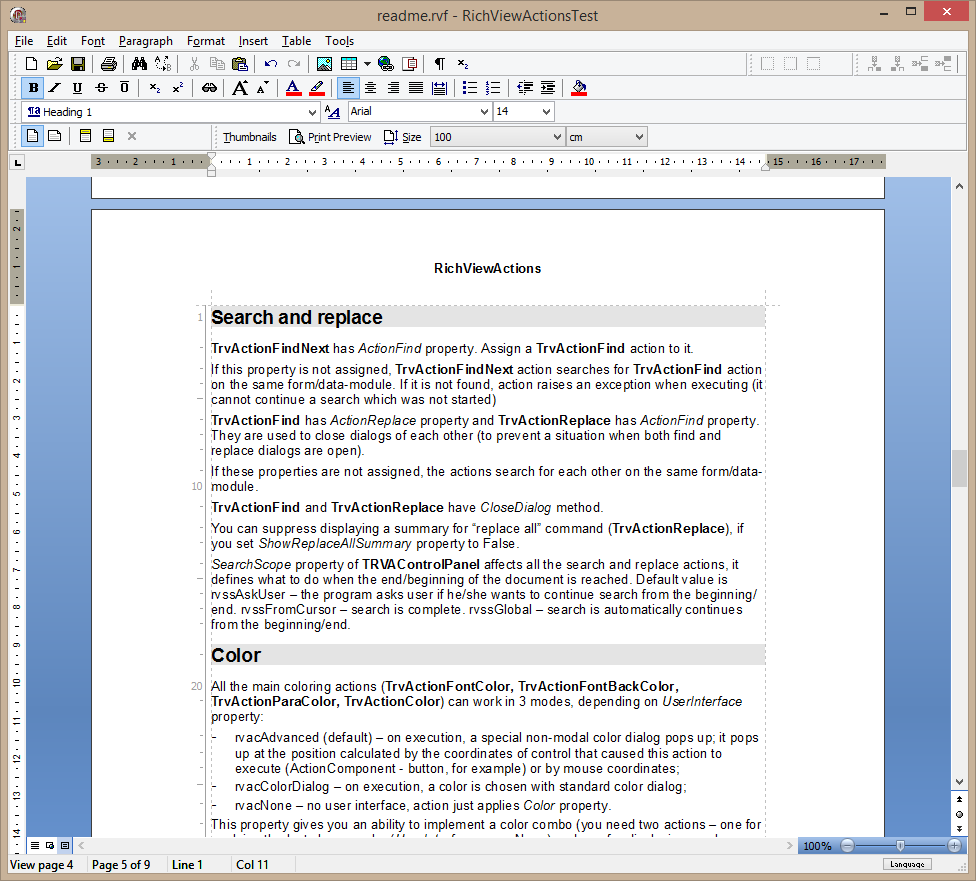This screenshot has height=881, width=976.
Task: Open the Insert menu
Action: [x=253, y=41]
